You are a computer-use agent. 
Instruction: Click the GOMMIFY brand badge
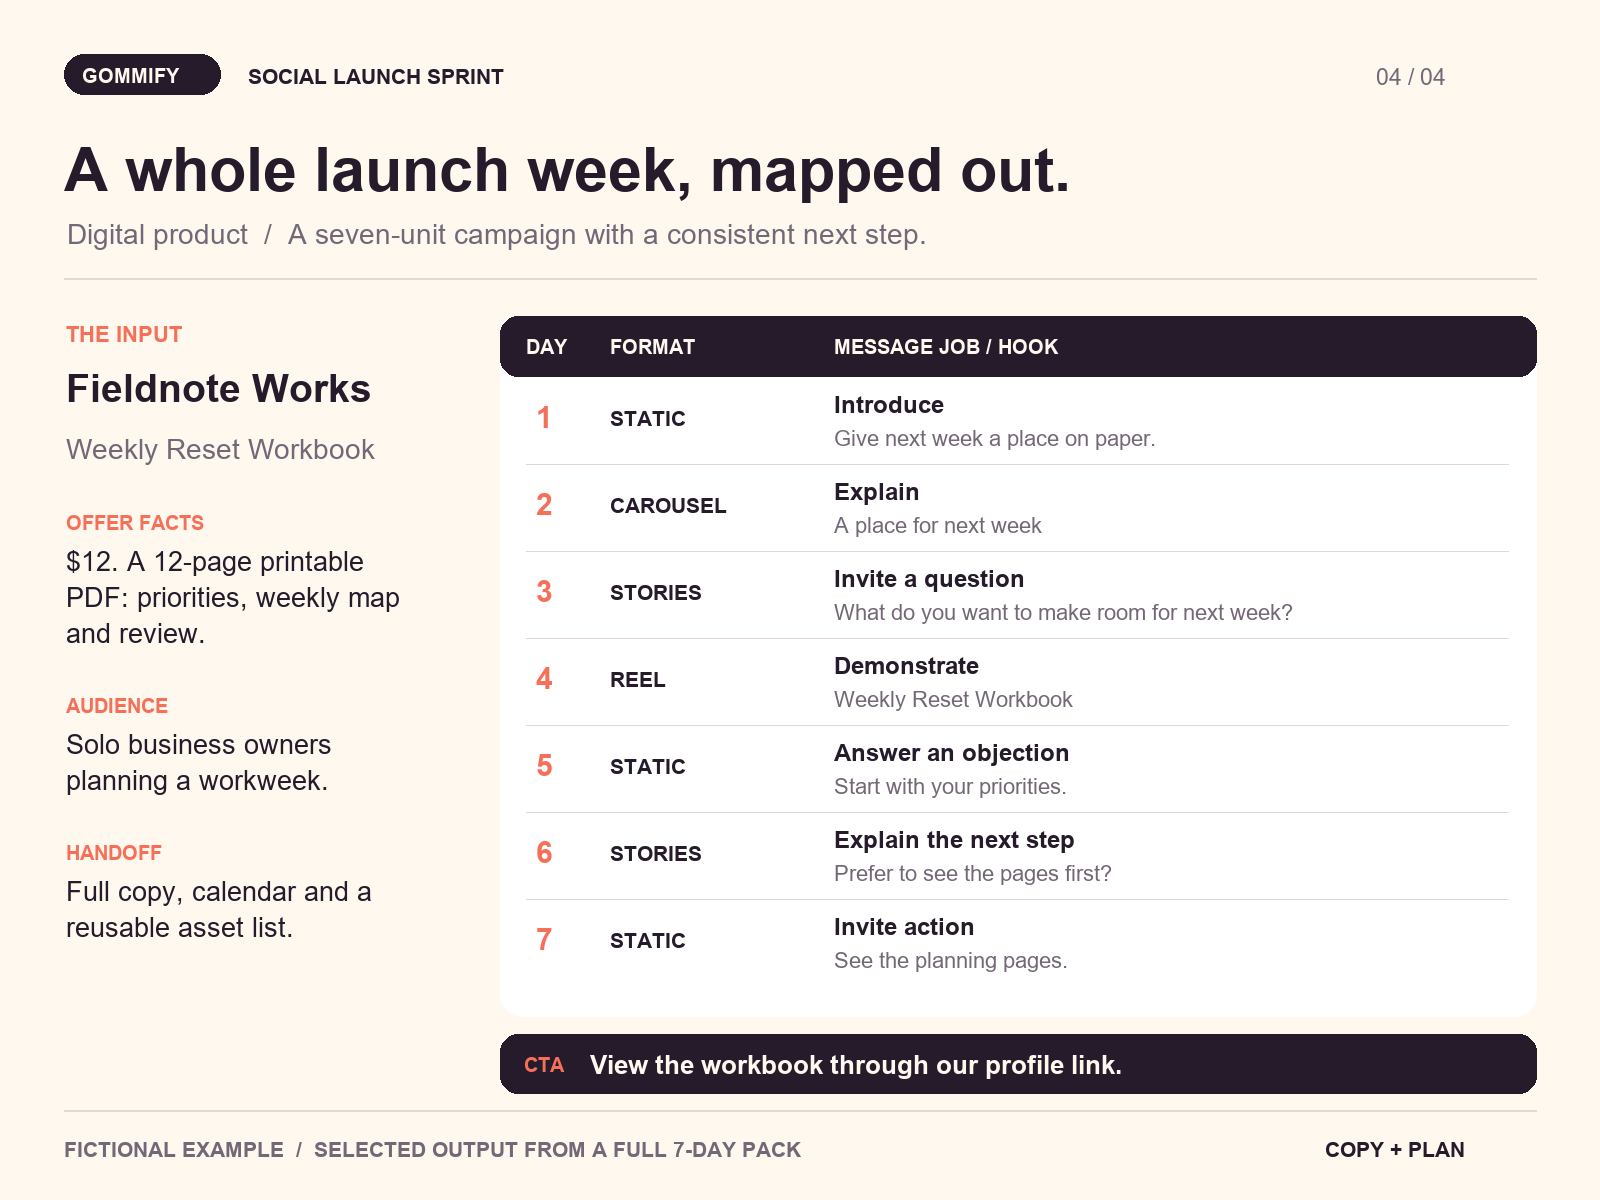[142, 75]
